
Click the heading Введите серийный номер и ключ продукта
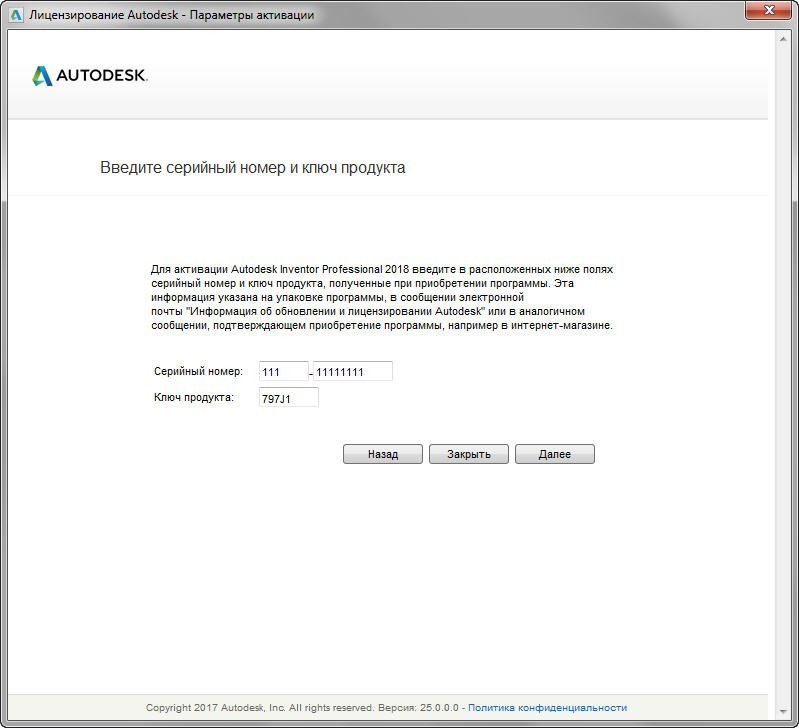point(252,168)
